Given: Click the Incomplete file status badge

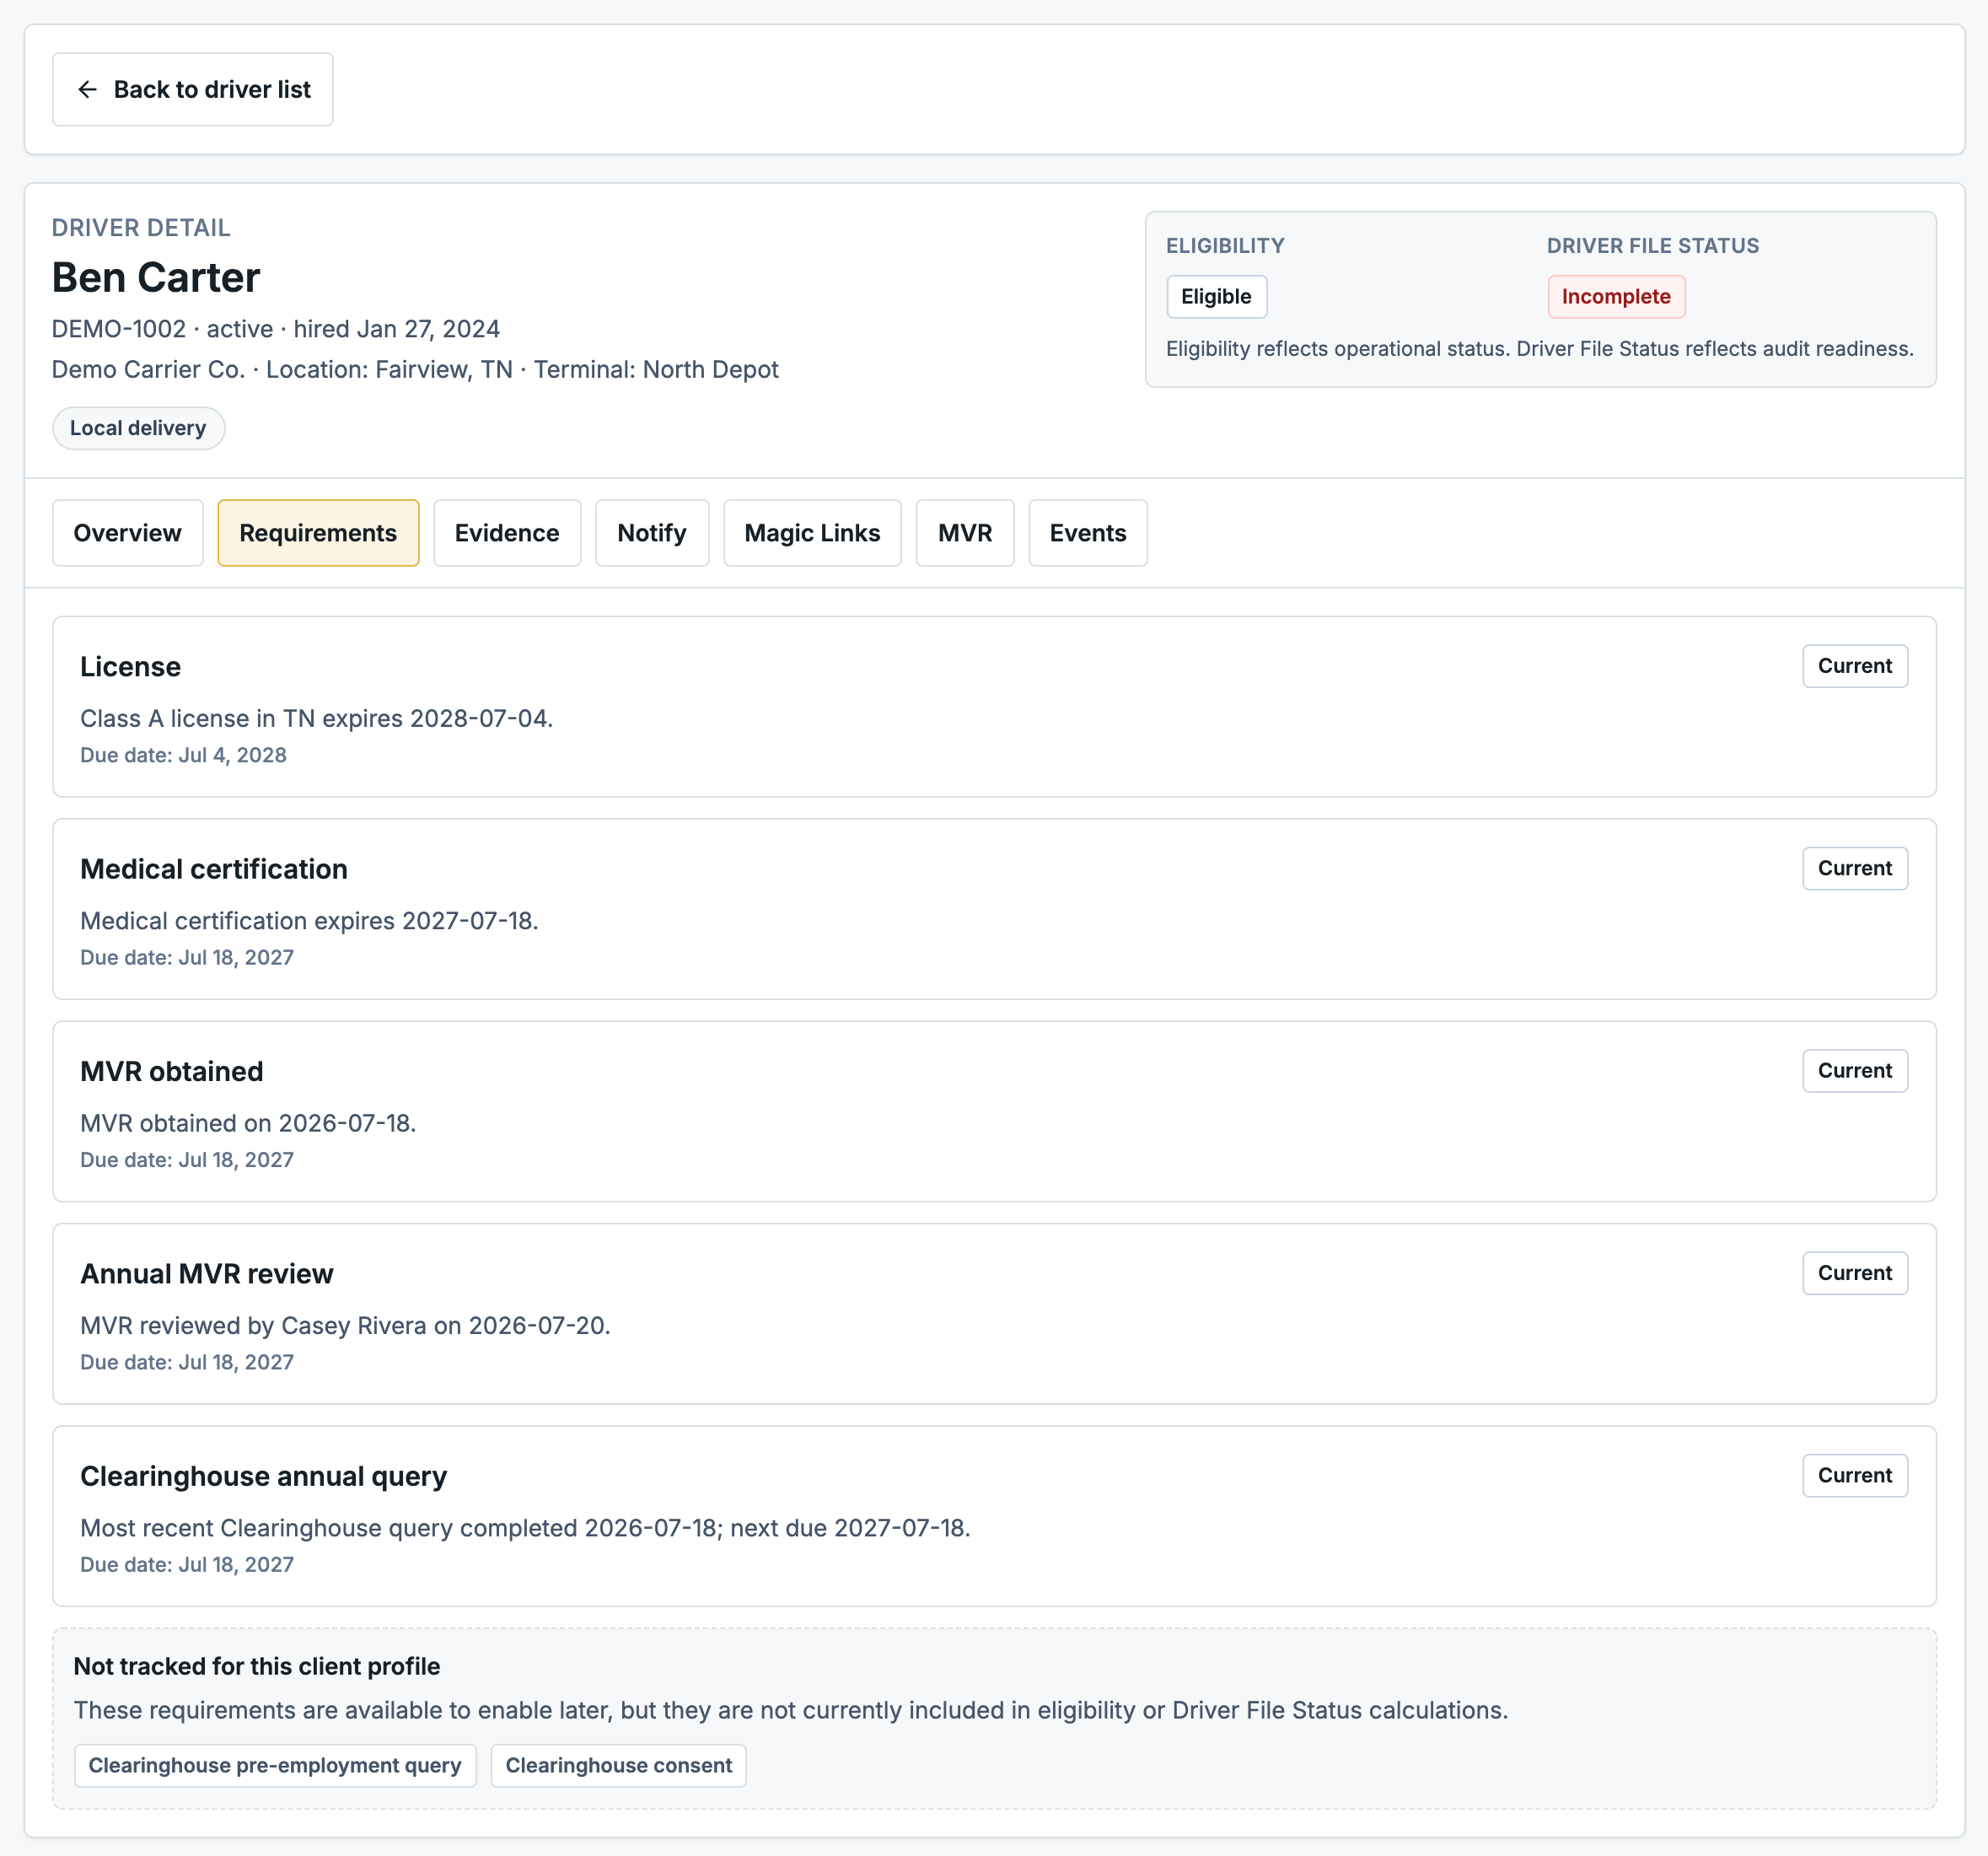Looking at the screenshot, I should [x=1616, y=297].
